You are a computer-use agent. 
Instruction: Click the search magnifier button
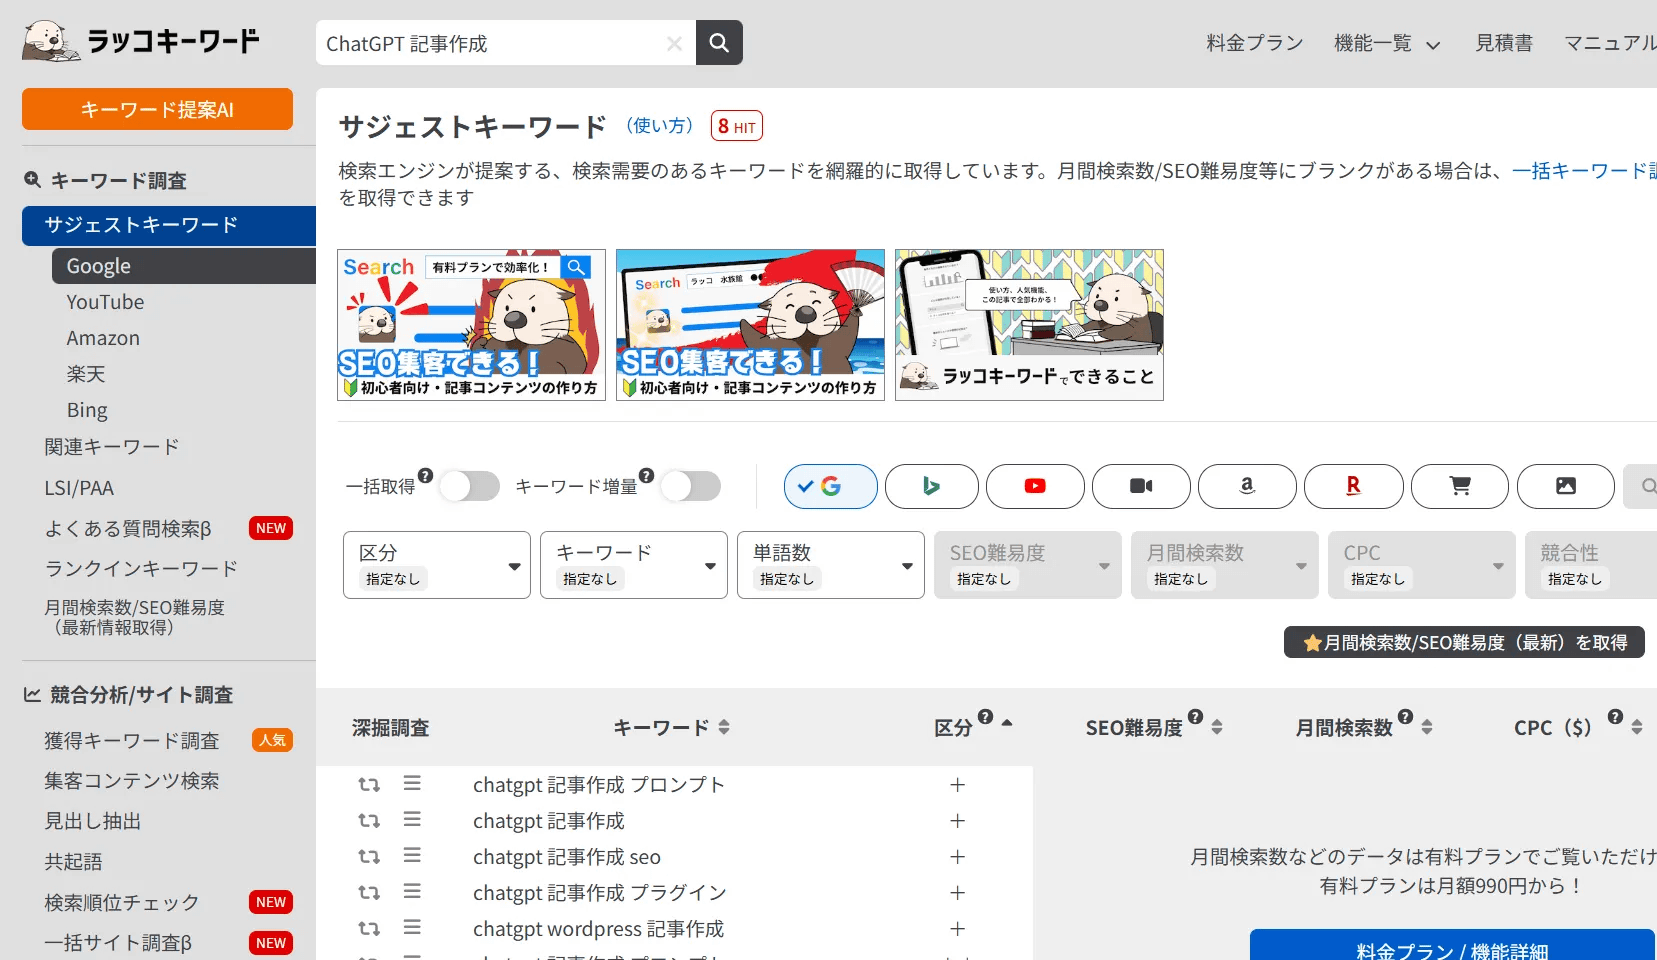(x=719, y=43)
